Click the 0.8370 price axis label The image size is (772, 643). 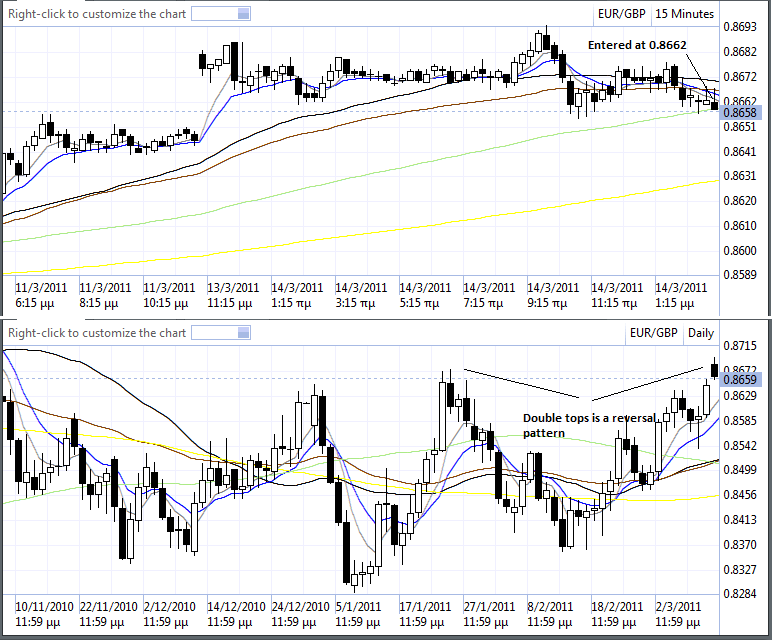[x=740, y=545]
